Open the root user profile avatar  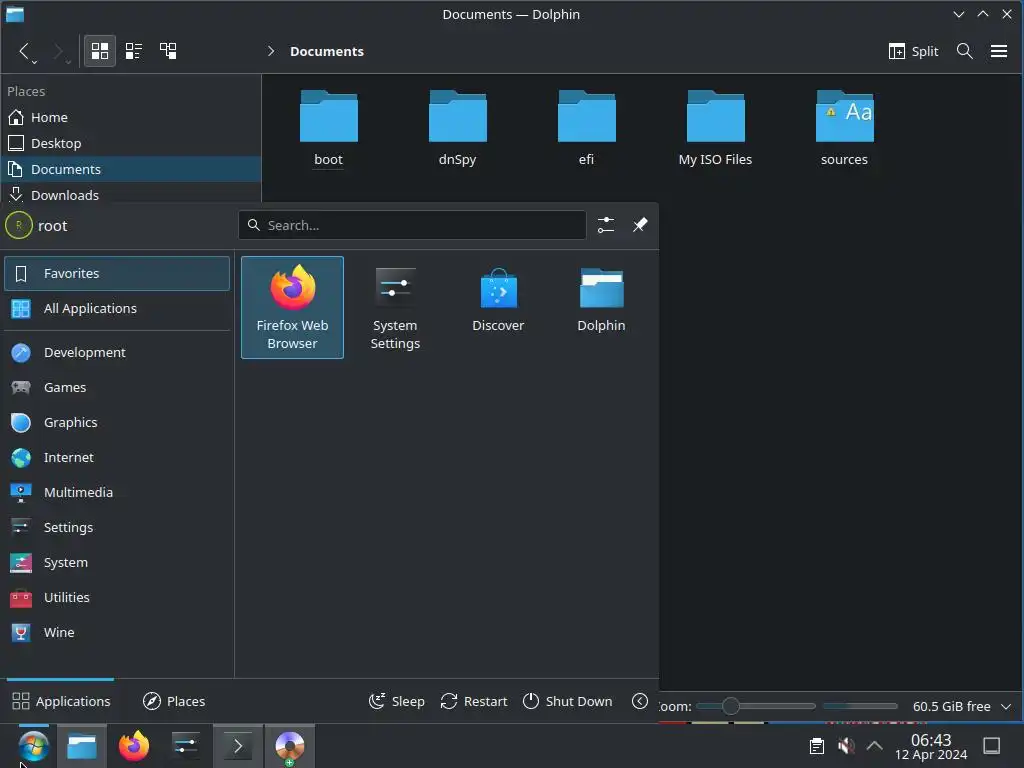click(18, 225)
